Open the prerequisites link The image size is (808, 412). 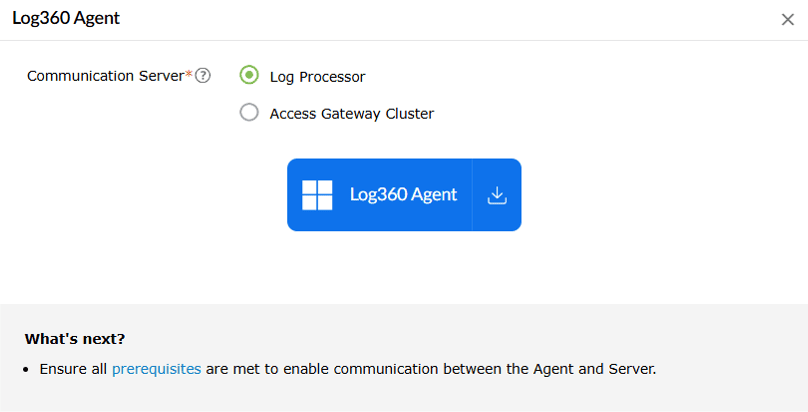click(x=156, y=369)
